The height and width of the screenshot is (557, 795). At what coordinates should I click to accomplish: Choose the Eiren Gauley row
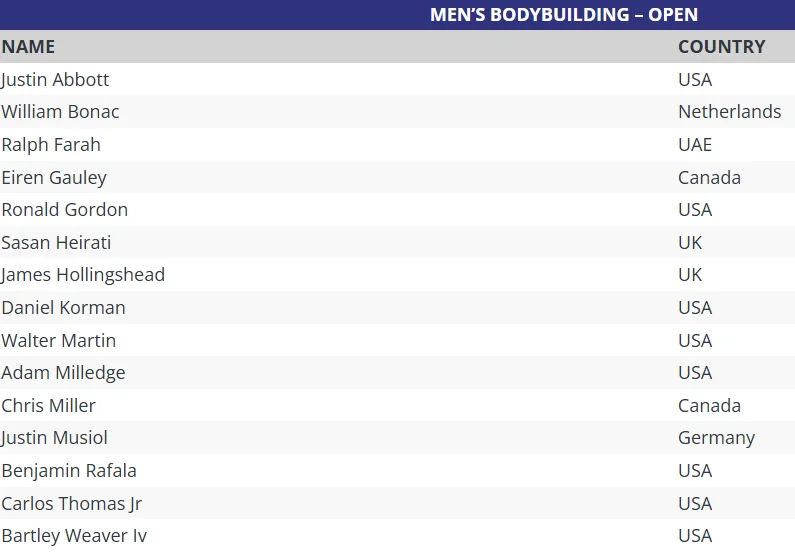point(54,178)
